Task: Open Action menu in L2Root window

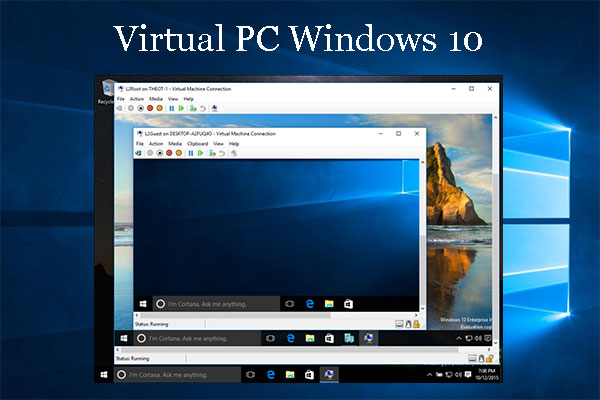Action: (x=137, y=99)
